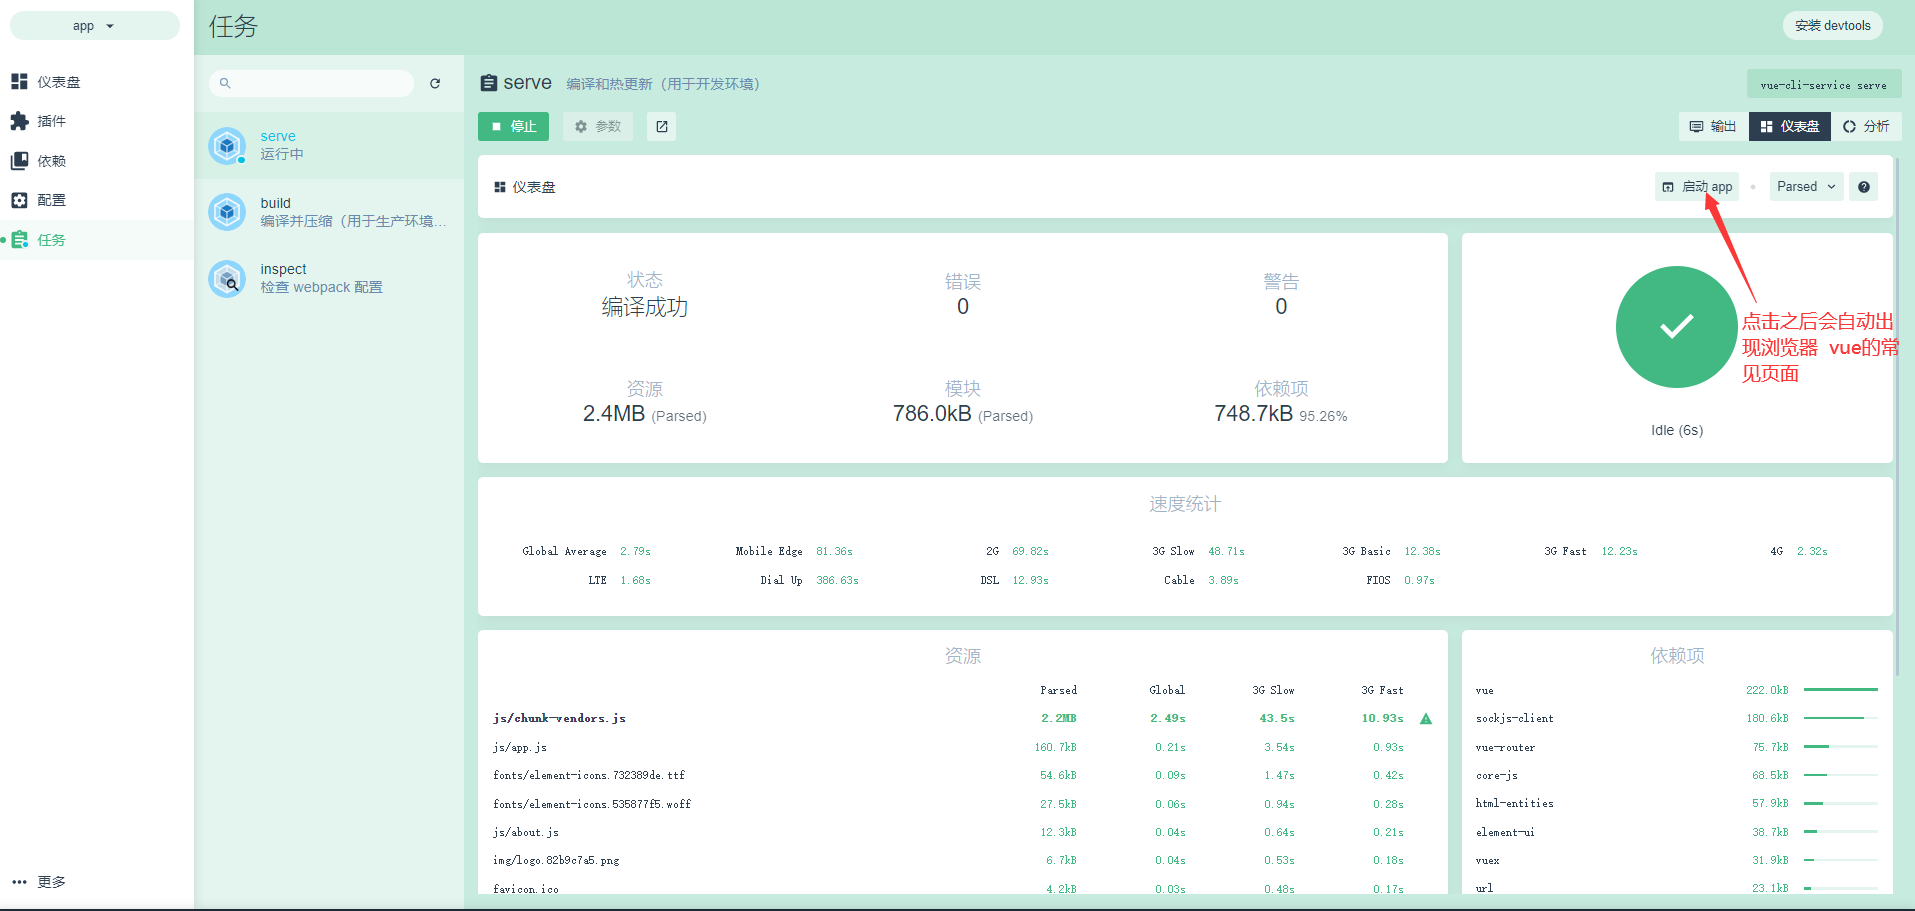Click the green success checkmark circle
1915x911 pixels.
click(1677, 327)
